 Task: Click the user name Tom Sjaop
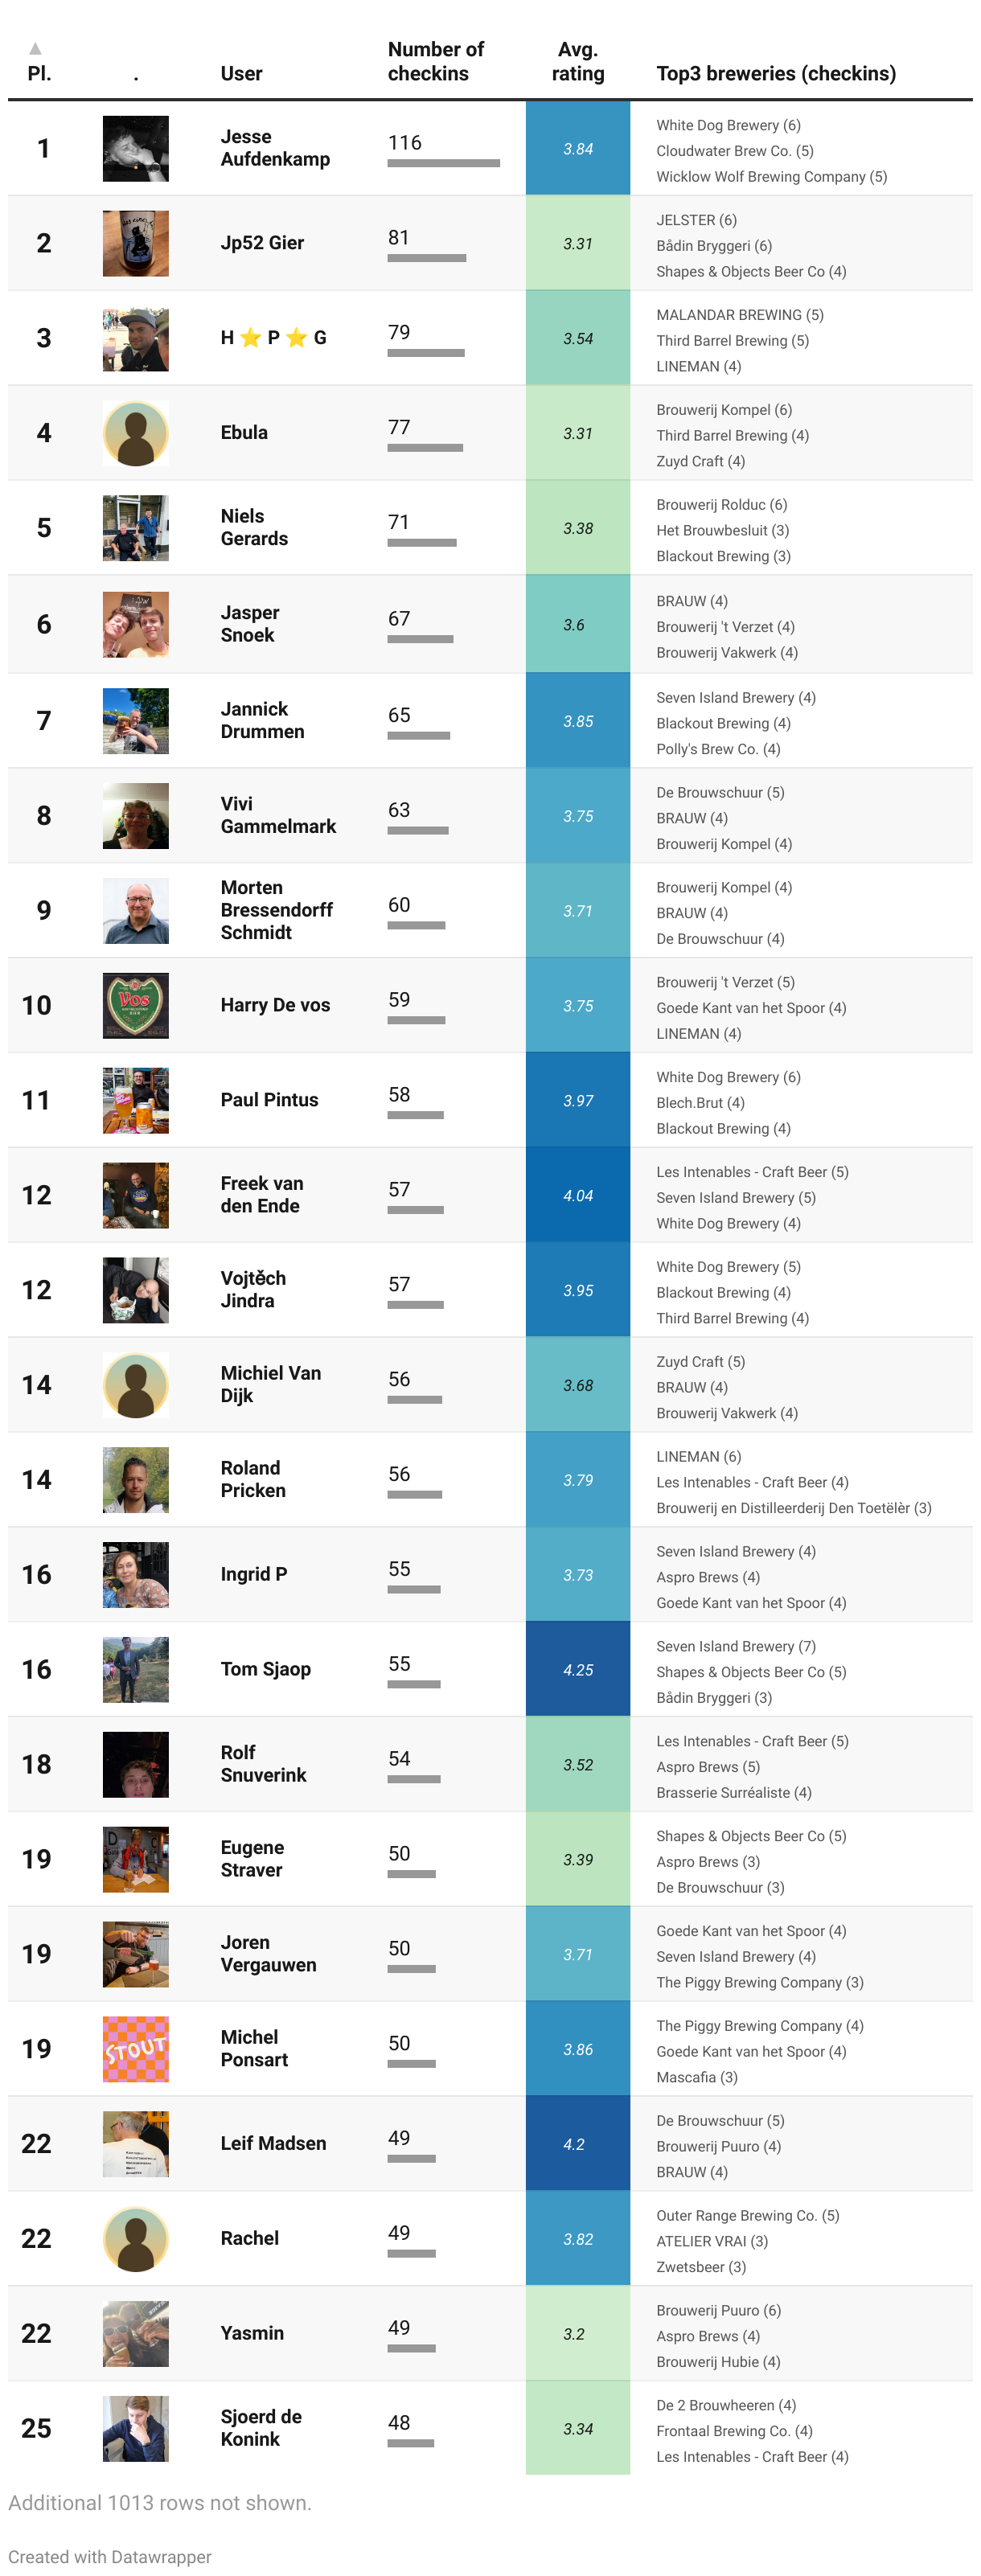[x=265, y=1669]
